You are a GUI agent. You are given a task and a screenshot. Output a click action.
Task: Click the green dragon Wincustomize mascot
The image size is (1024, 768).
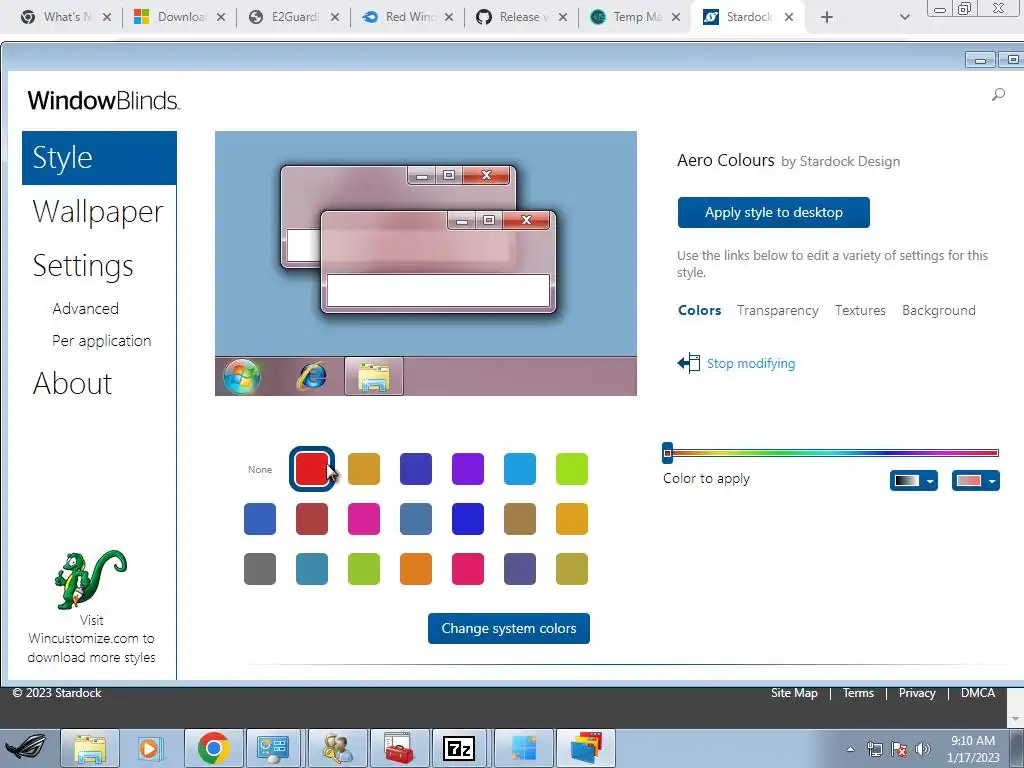pyautogui.click(x=90, y=579)
